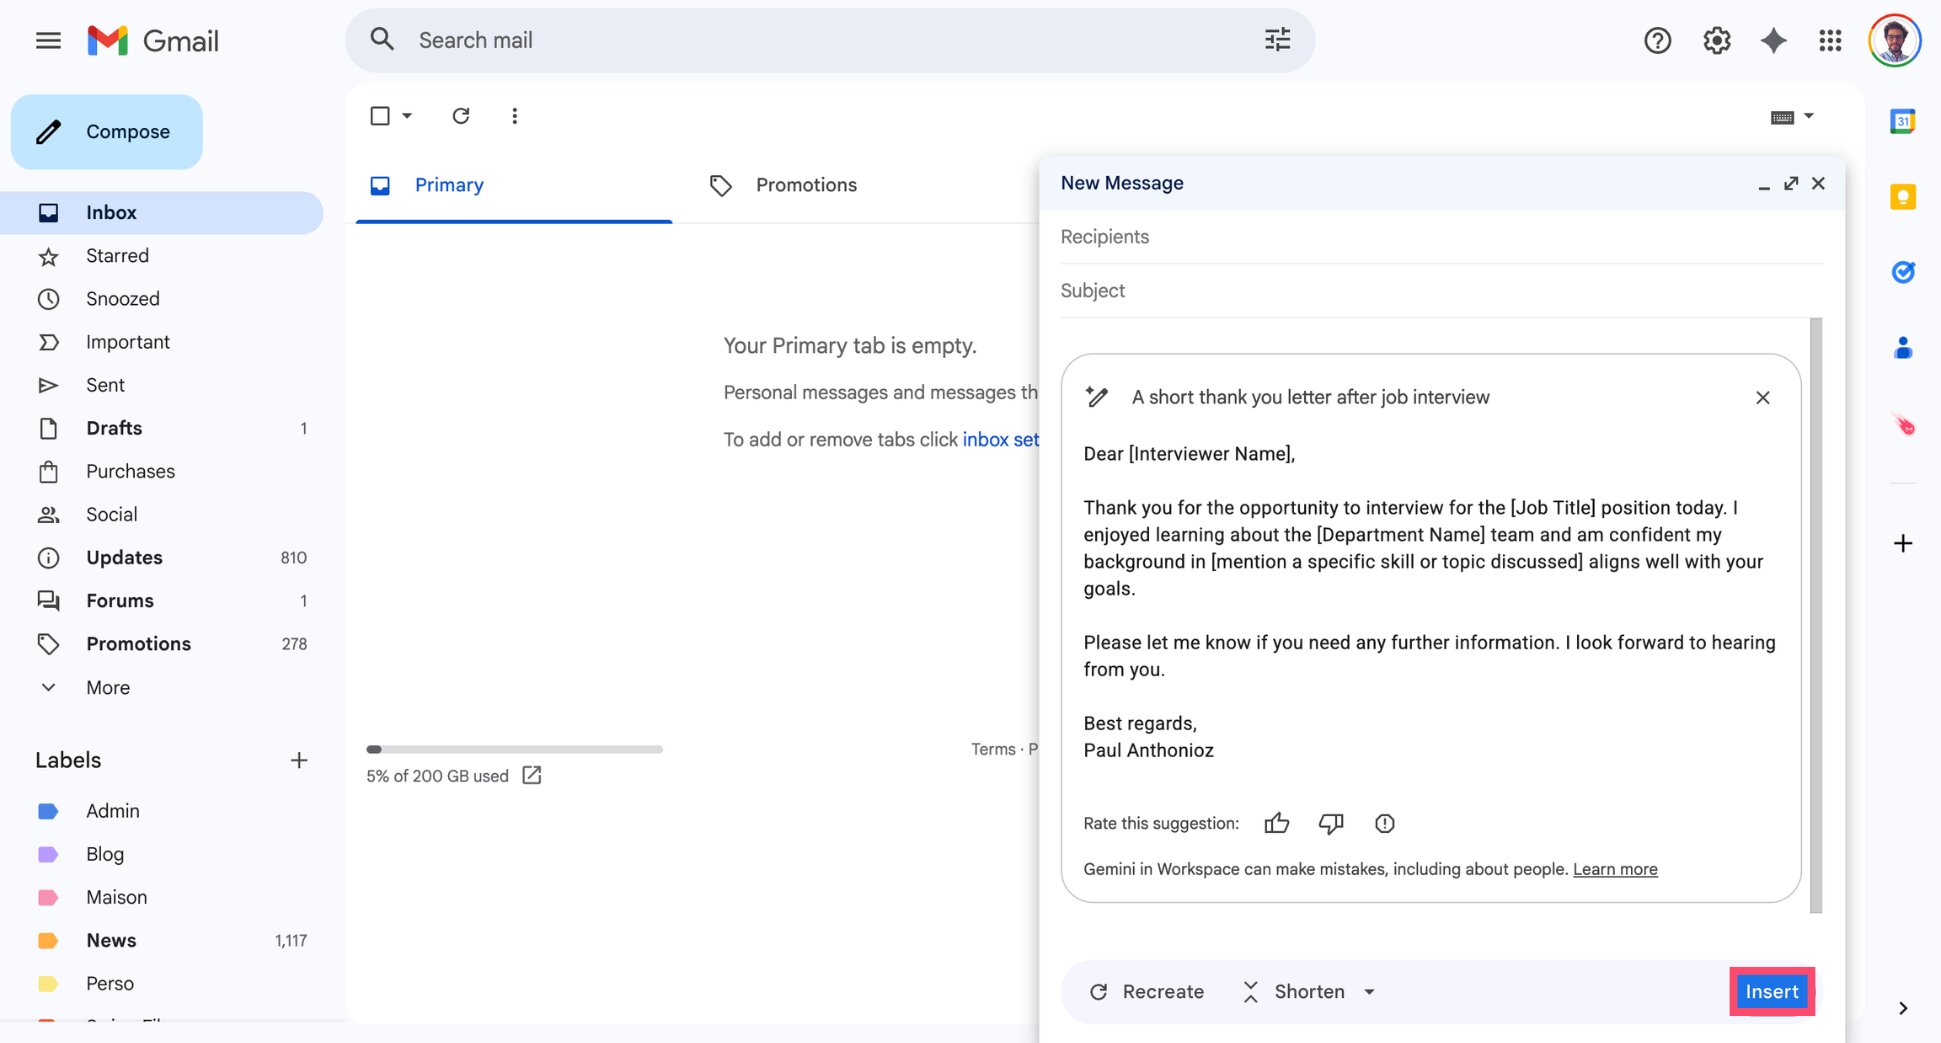Open the select messages dropdown arrow
The height and width of the screenshot is (1043, 1941).
[404, 116]
